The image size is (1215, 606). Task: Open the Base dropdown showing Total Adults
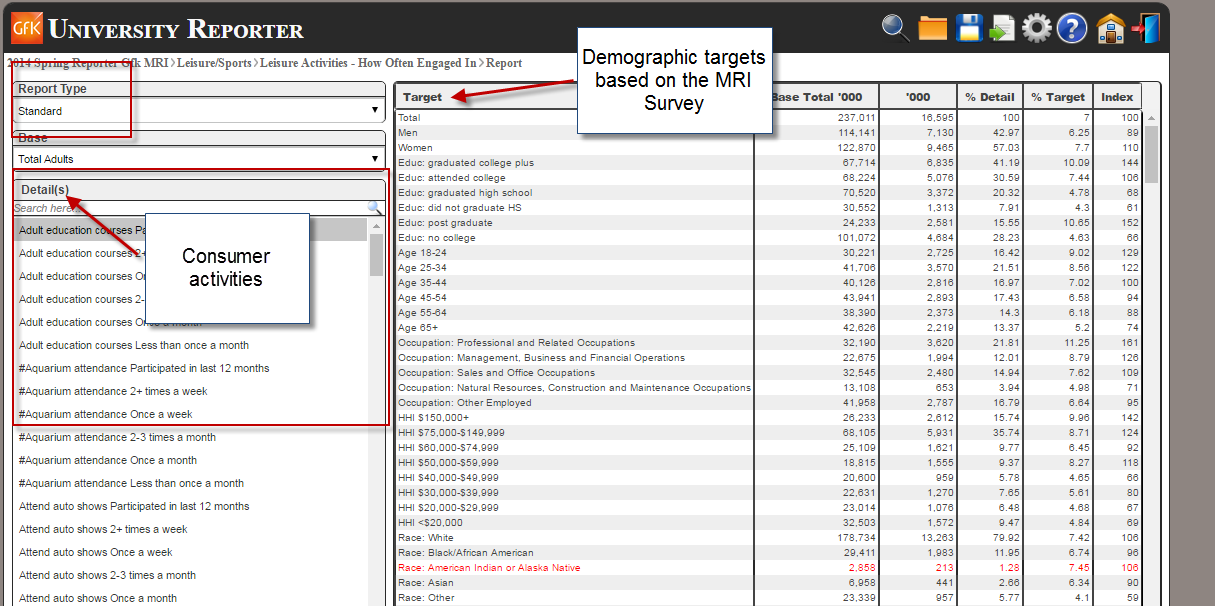[x=199, y=158]
